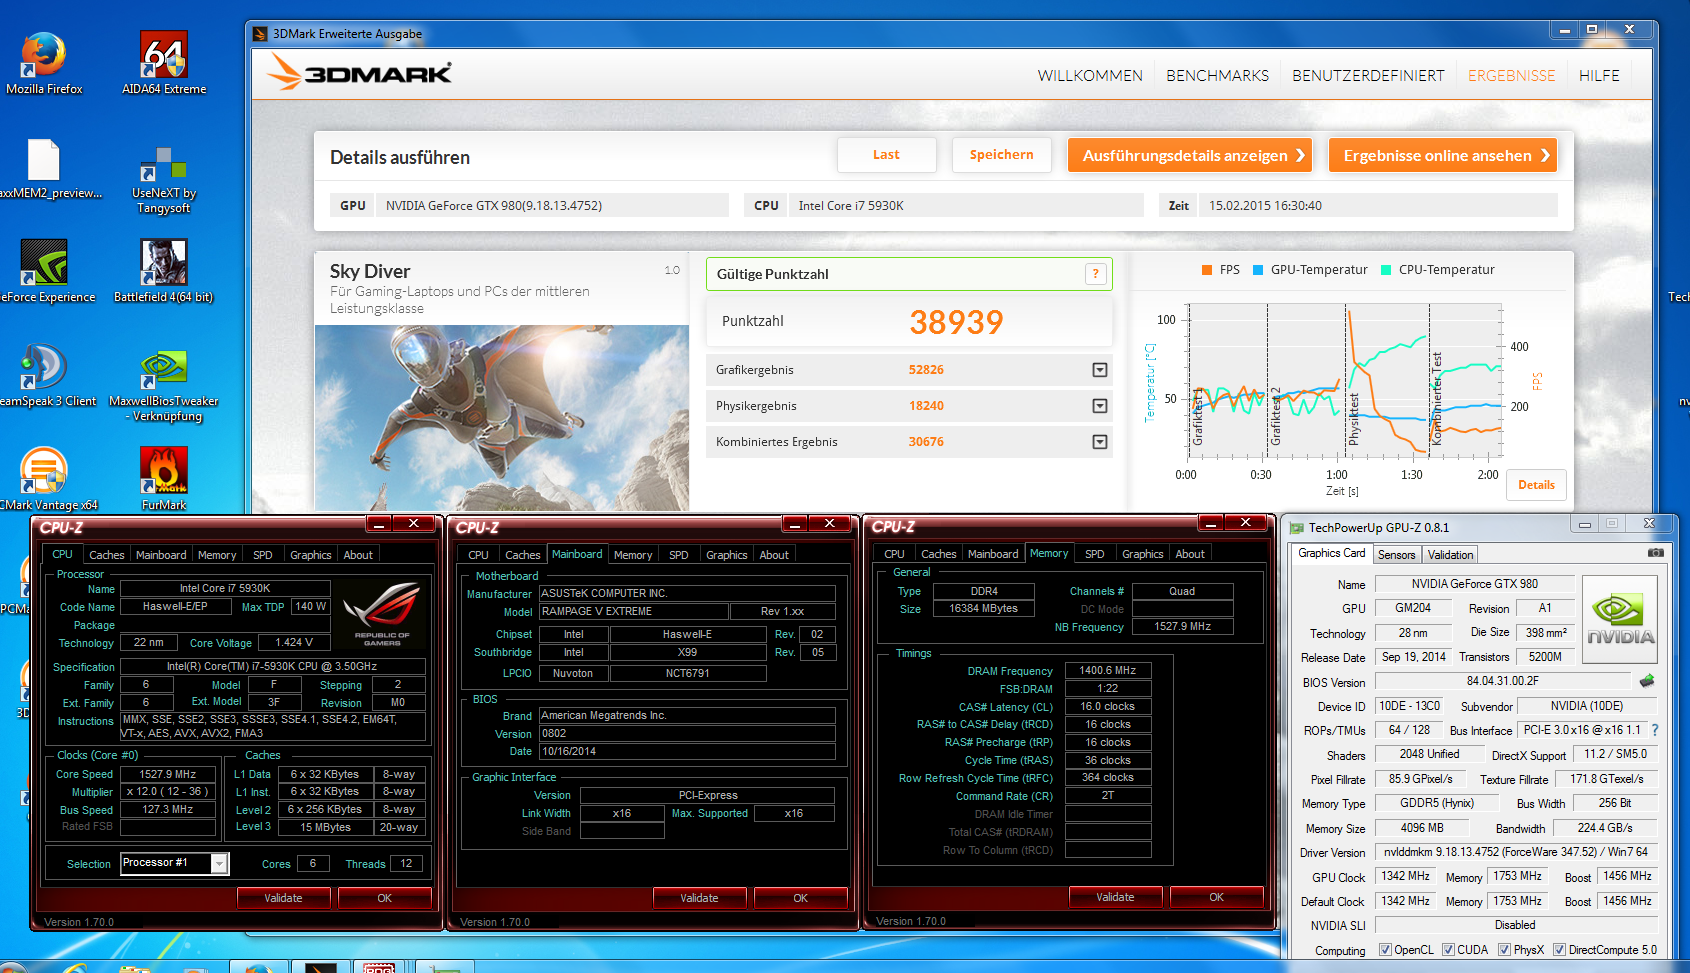Click the Core Speed value 1527.9 MHz

168,774
